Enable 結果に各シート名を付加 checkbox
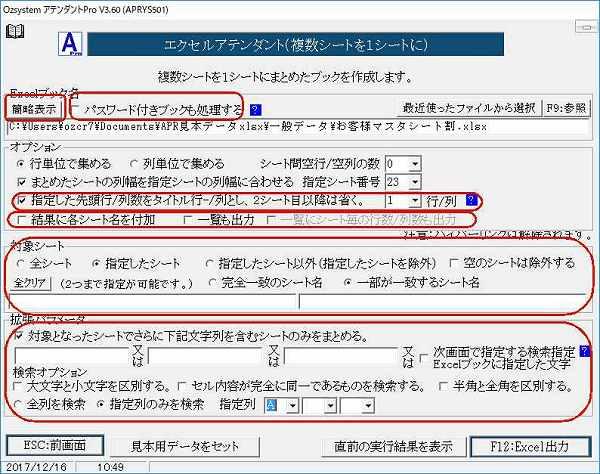600x474 pixels. 21,220
